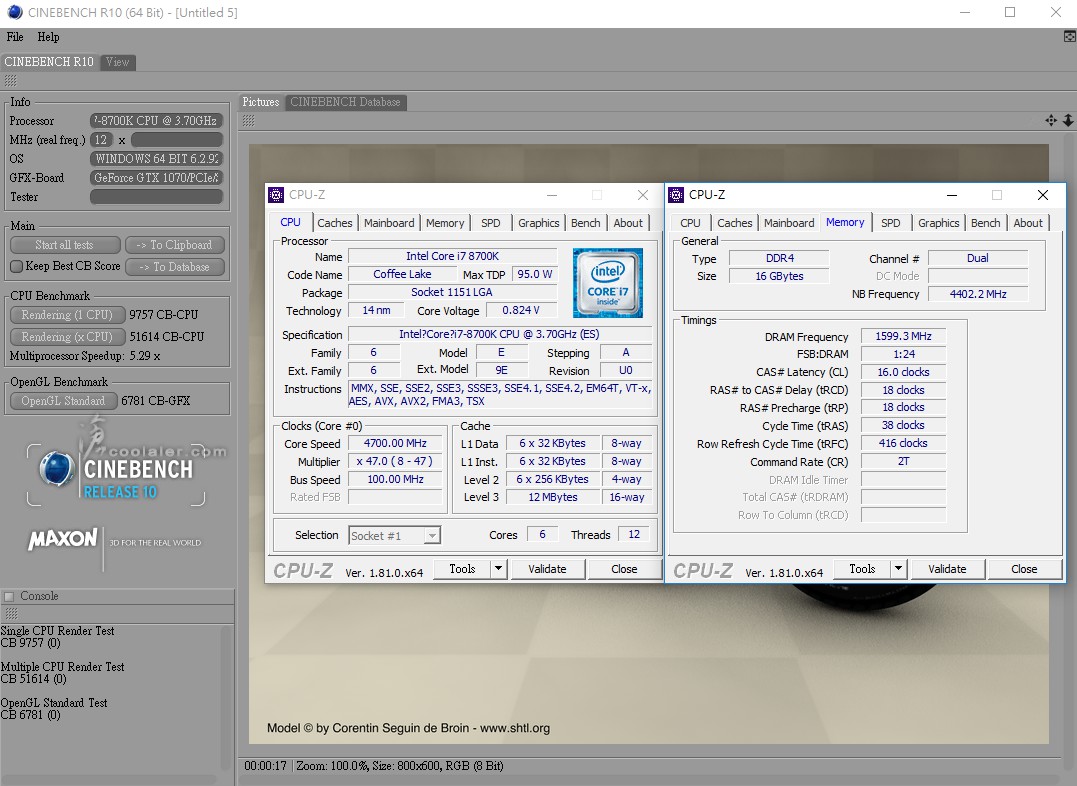Viewport: 1077px width, 786px height.
Task: Expand the Socket #1 selection combo box
Action: pyautogui.click(x=431, y=536)
